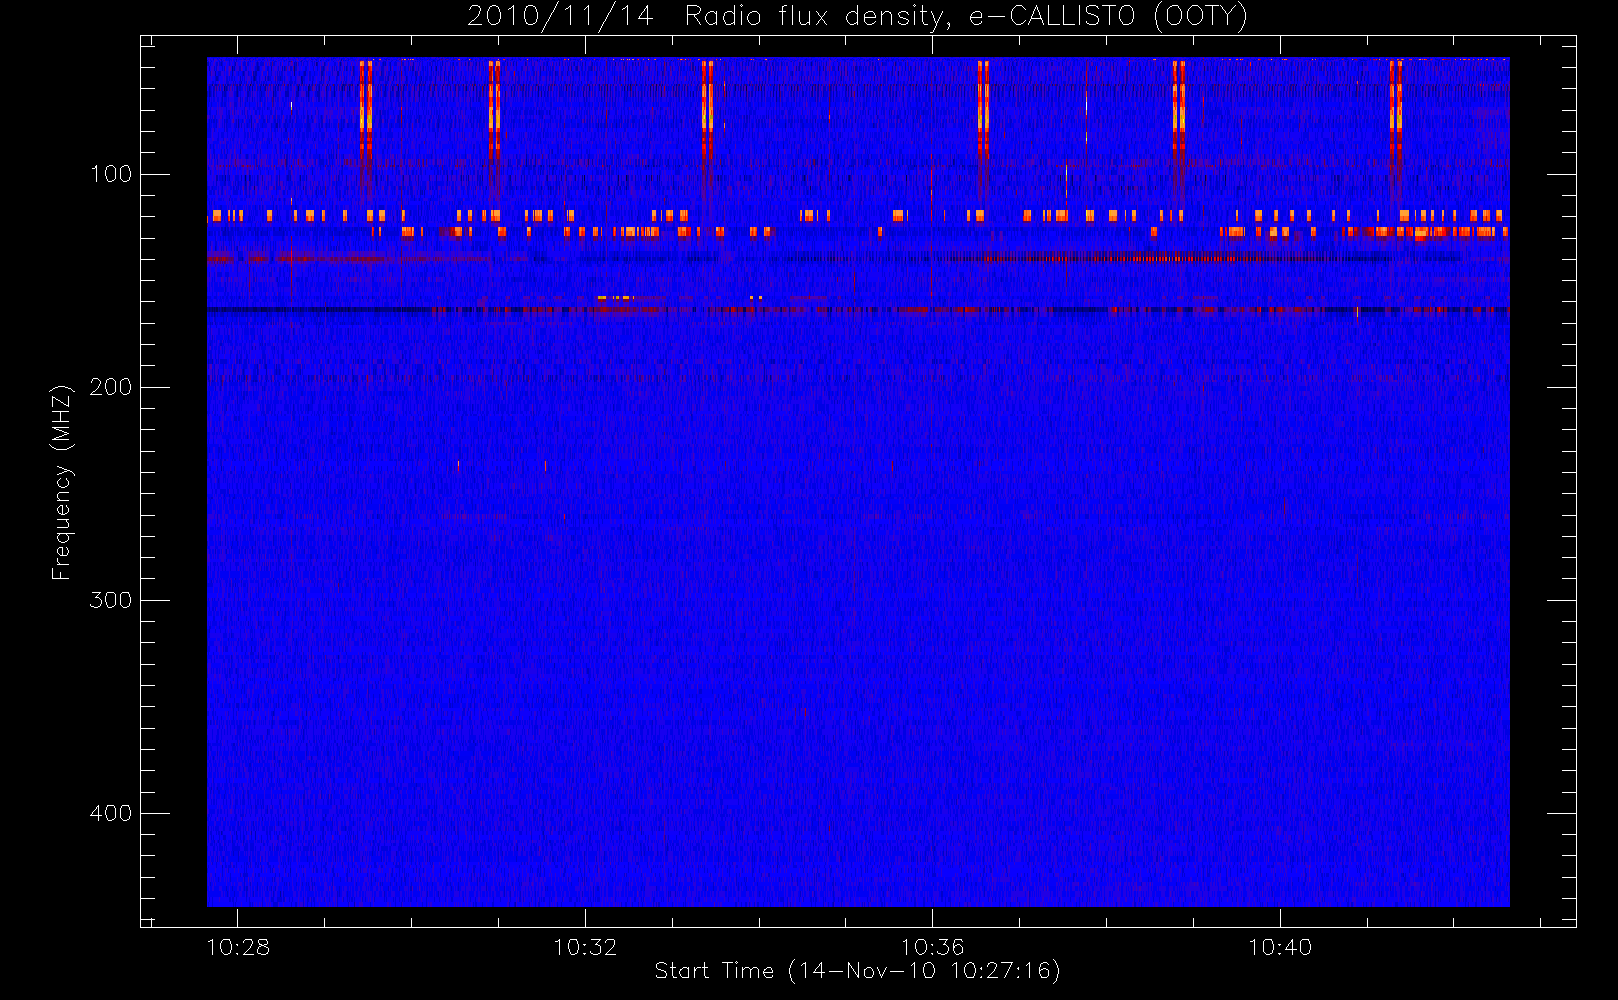Click the 200 frequency tick label
The width and height of the screenshot is (1618, 1000).
[110, 388]
